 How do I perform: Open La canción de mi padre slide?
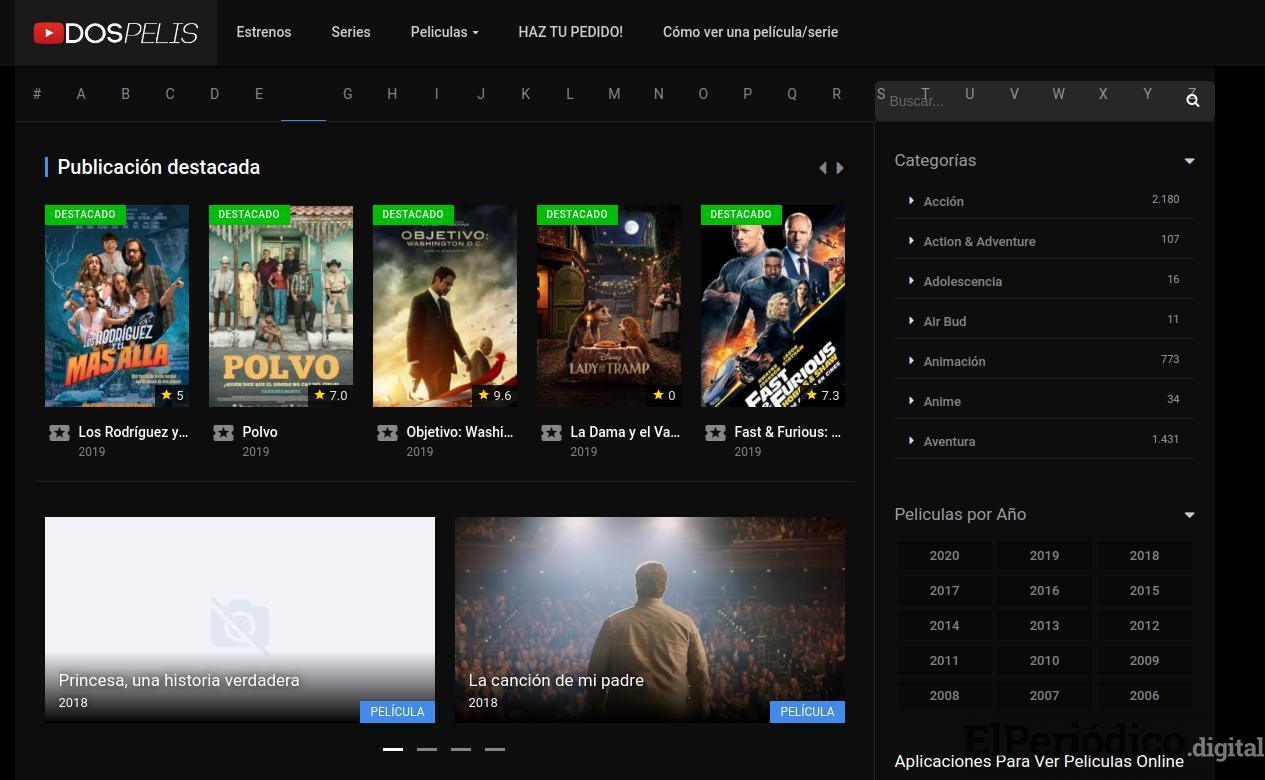650,620
